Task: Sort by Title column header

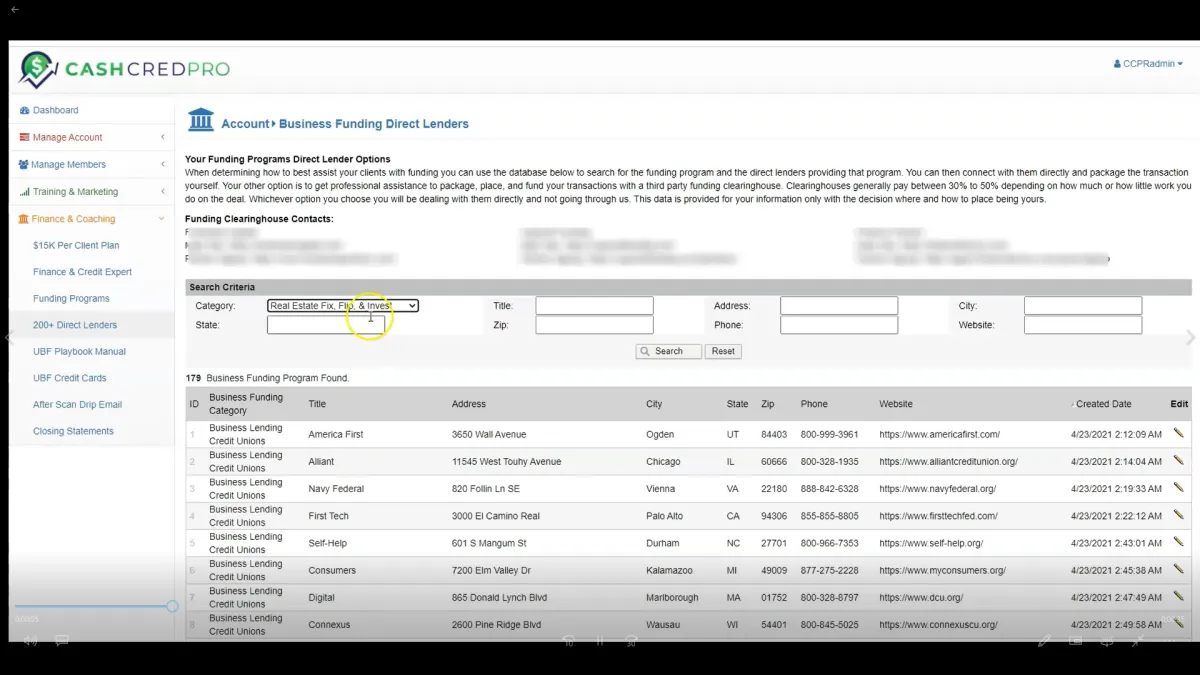Action: pos(317,404)
